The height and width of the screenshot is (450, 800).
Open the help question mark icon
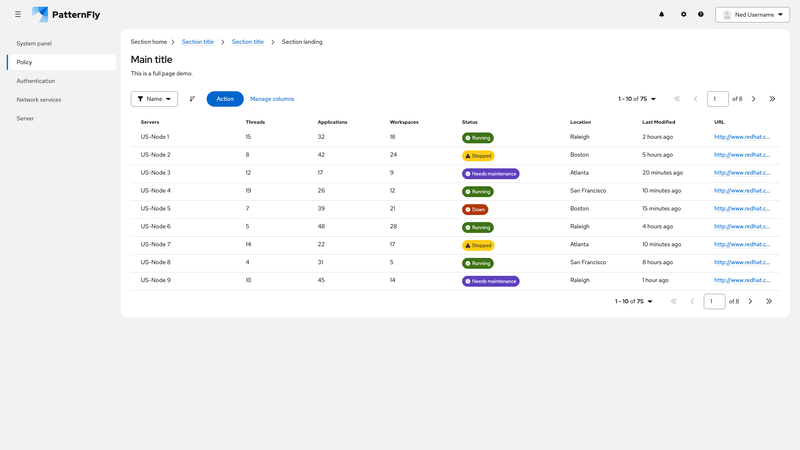coord(701,14)
